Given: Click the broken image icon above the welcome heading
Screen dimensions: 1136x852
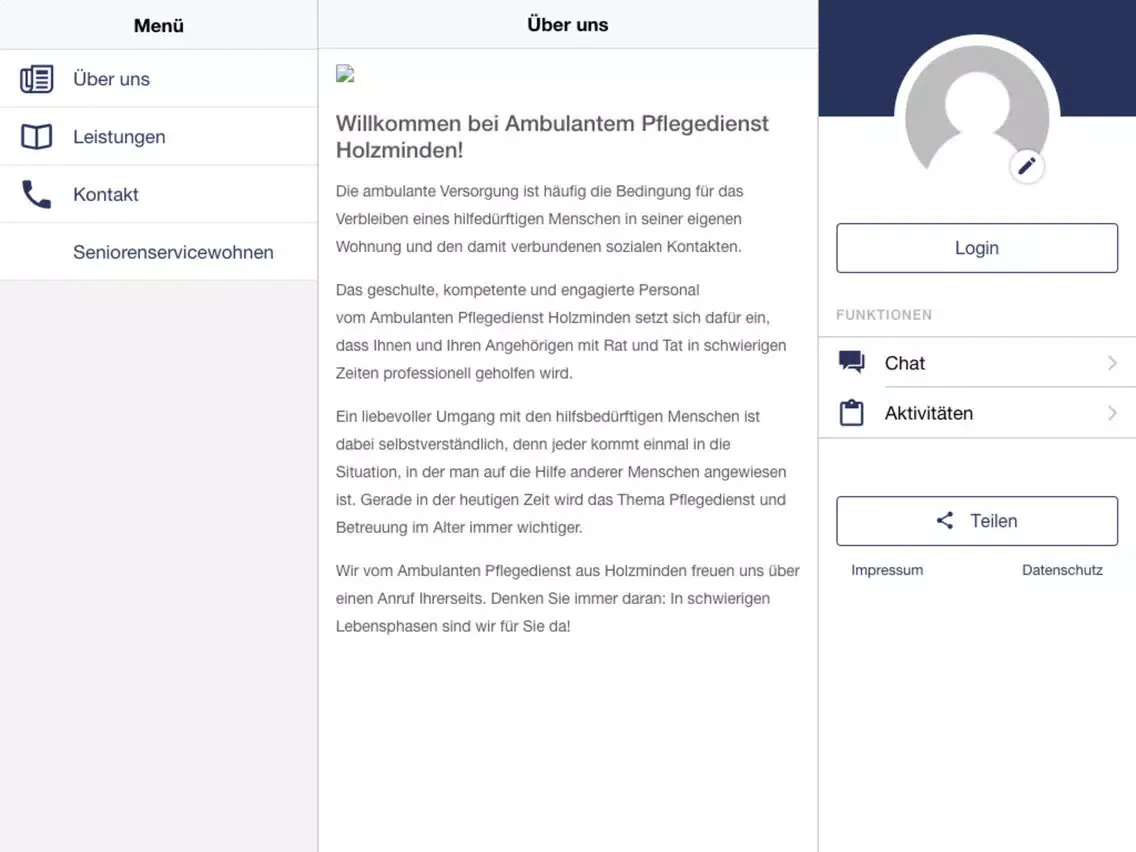Looking at the screenshot, I should pos(346,74).
